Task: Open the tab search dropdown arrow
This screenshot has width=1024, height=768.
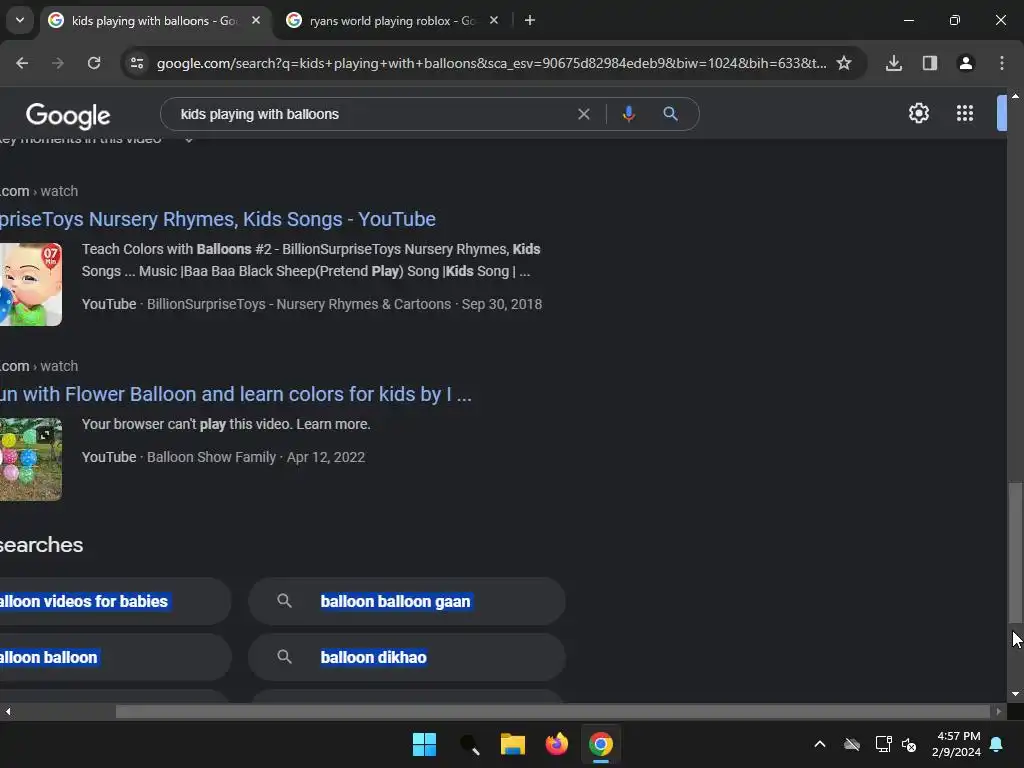Action: point(20,20)
